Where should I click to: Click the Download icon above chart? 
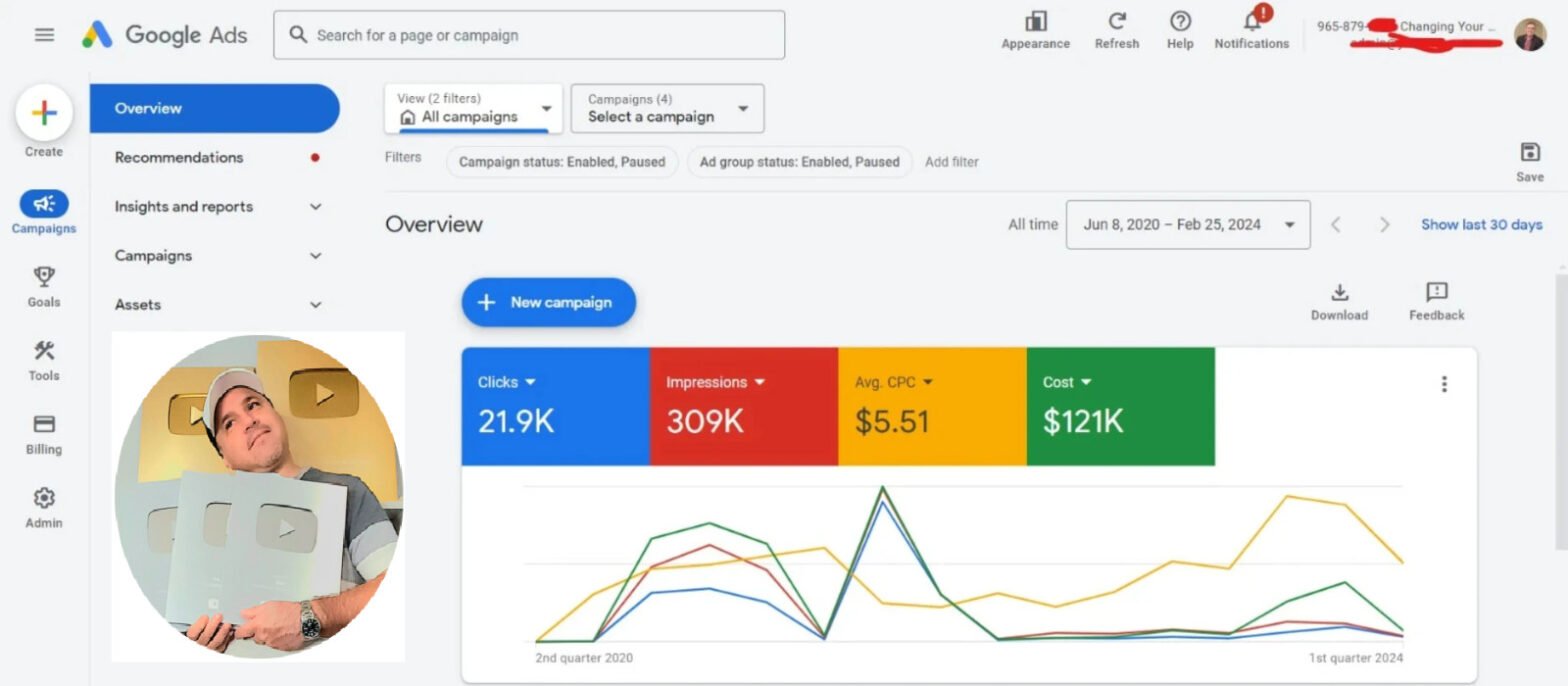coord(1339,293)
